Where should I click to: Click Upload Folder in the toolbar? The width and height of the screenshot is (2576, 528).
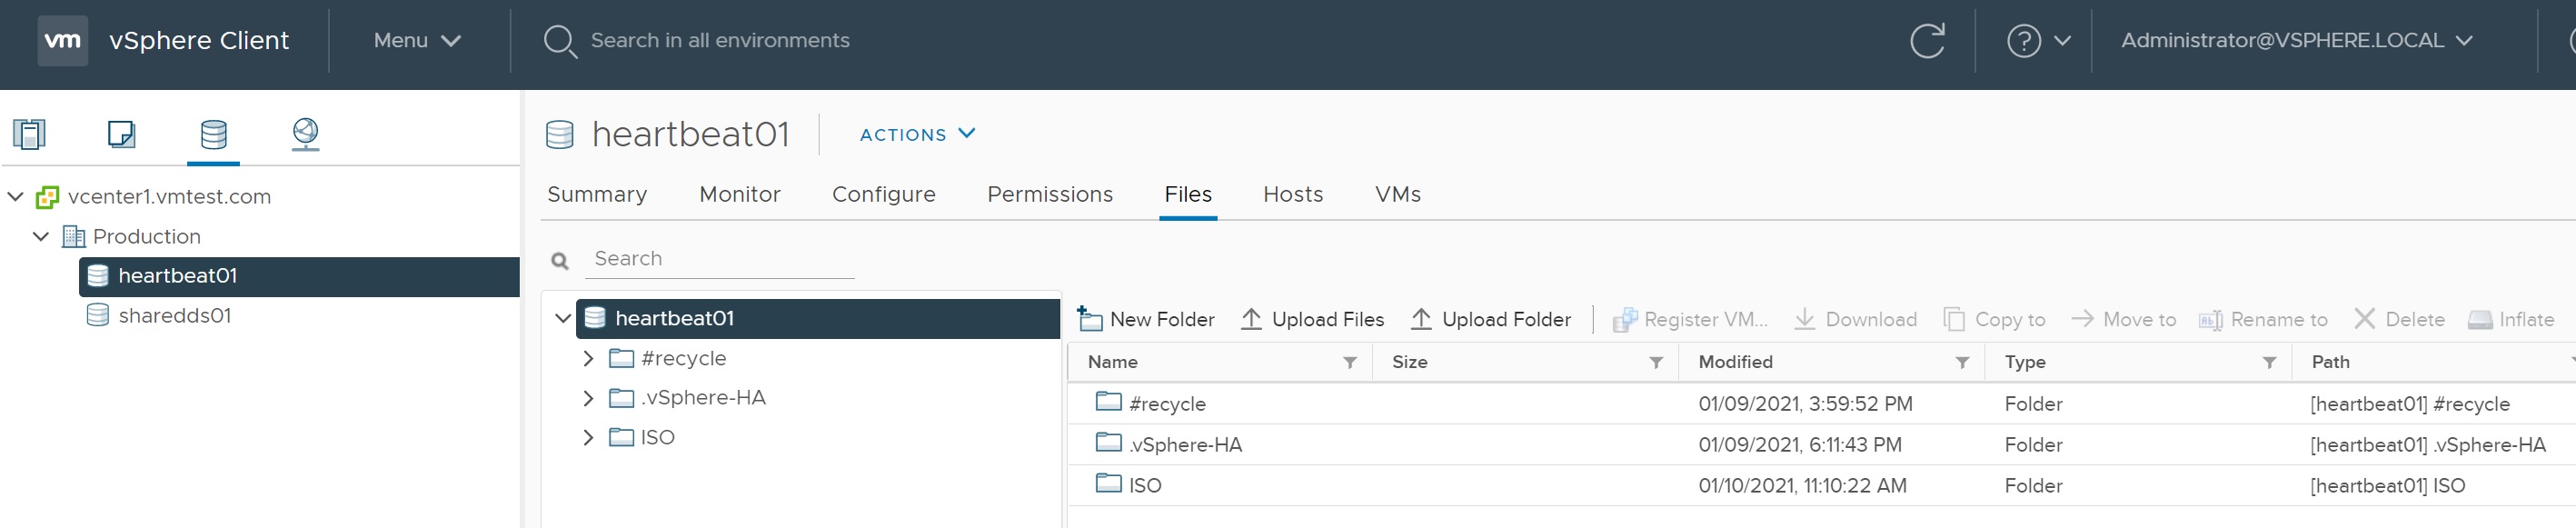click(1490, 319)
